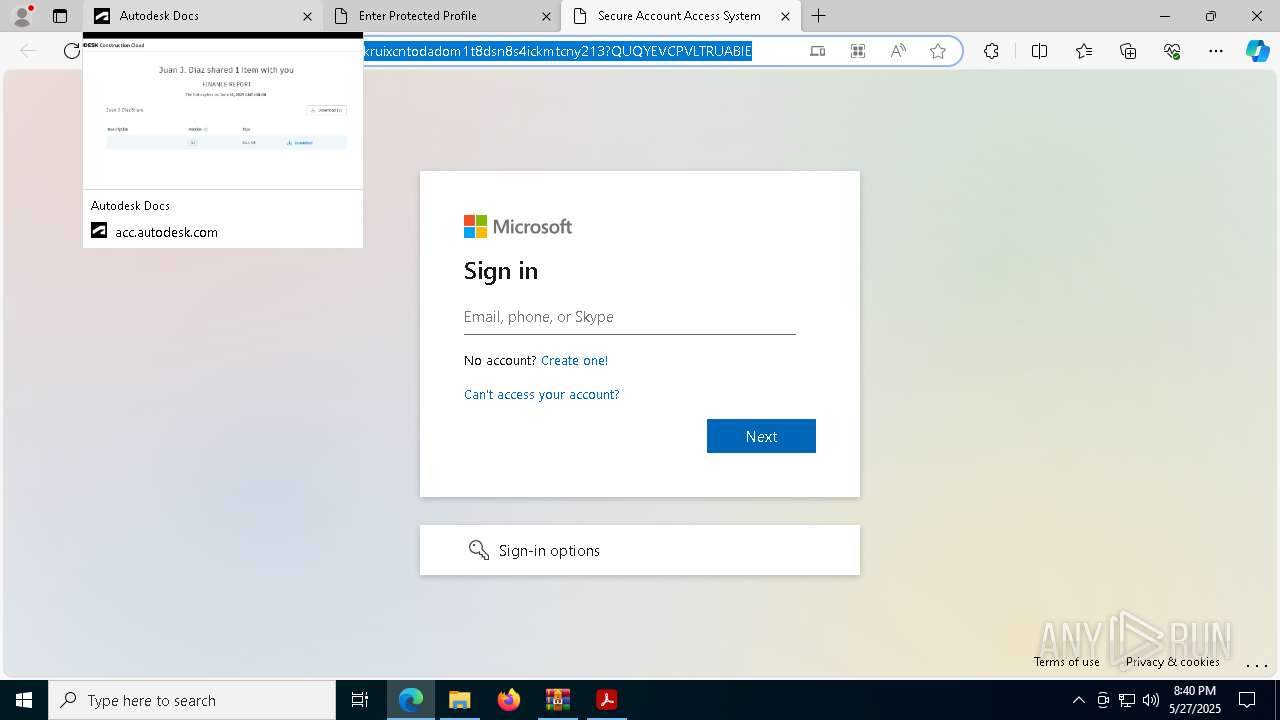Click the highlighted URL in address bar
The image size is (1280, 720).
pos(557,51)
